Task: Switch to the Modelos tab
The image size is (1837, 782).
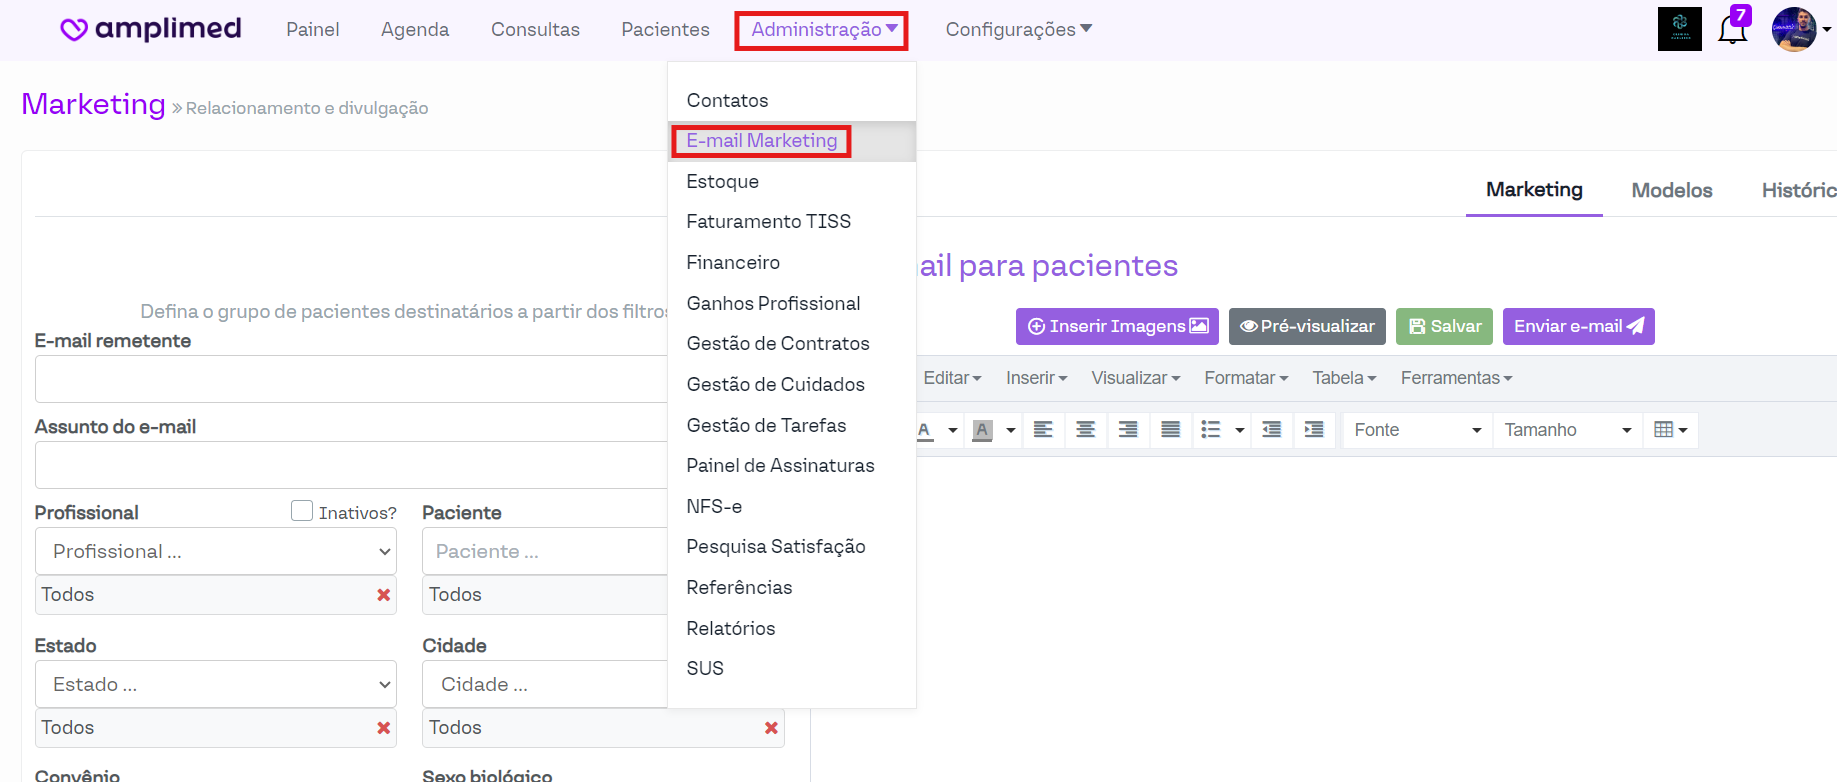Action: pos(1671,190)
